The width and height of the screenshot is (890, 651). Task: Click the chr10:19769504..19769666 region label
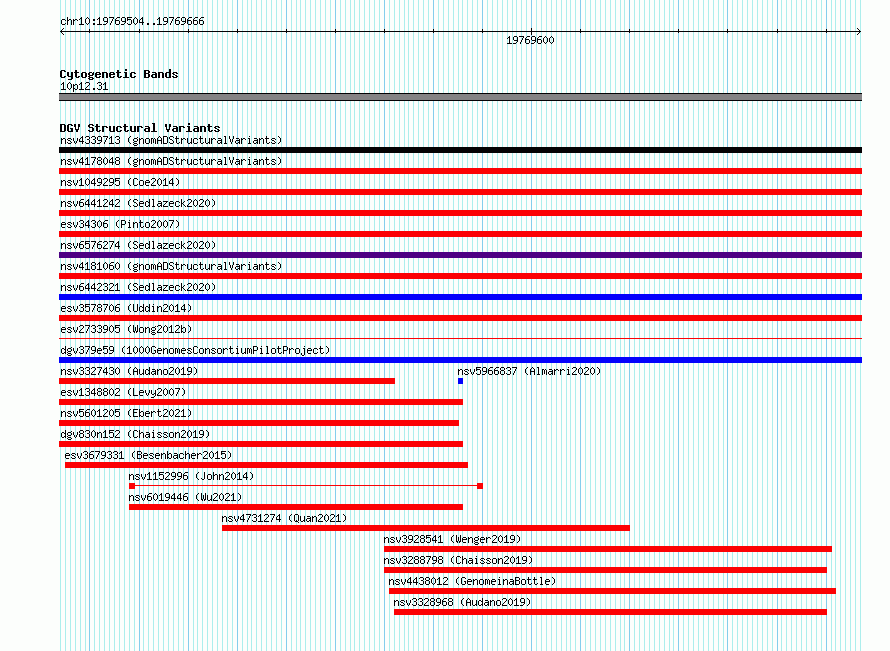point(132,22)
